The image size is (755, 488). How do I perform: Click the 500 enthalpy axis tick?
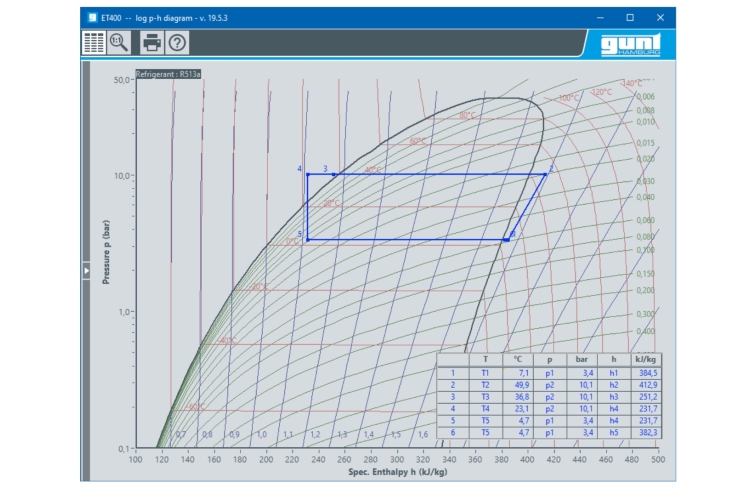(658, 460)
